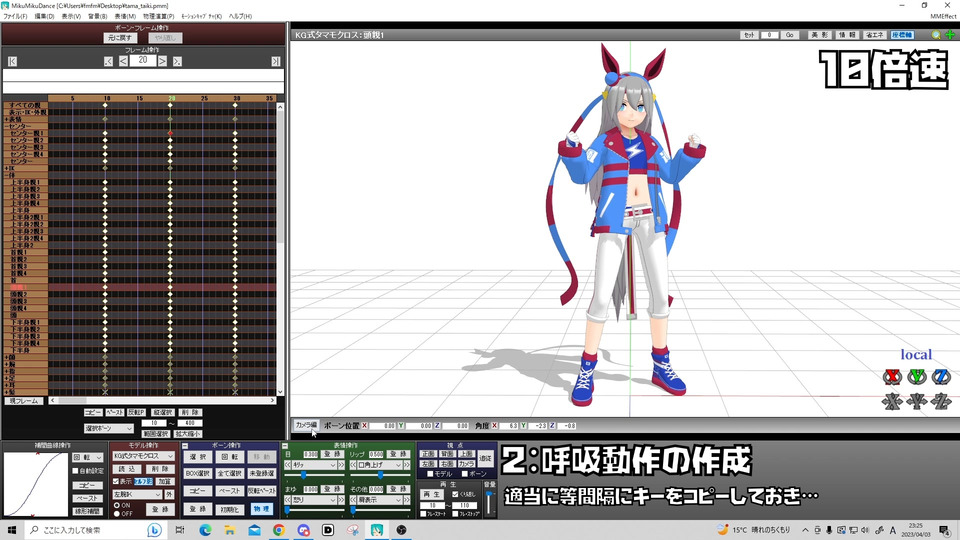Toggle フレ・スタート frame start checkbox

coord(423,514)
